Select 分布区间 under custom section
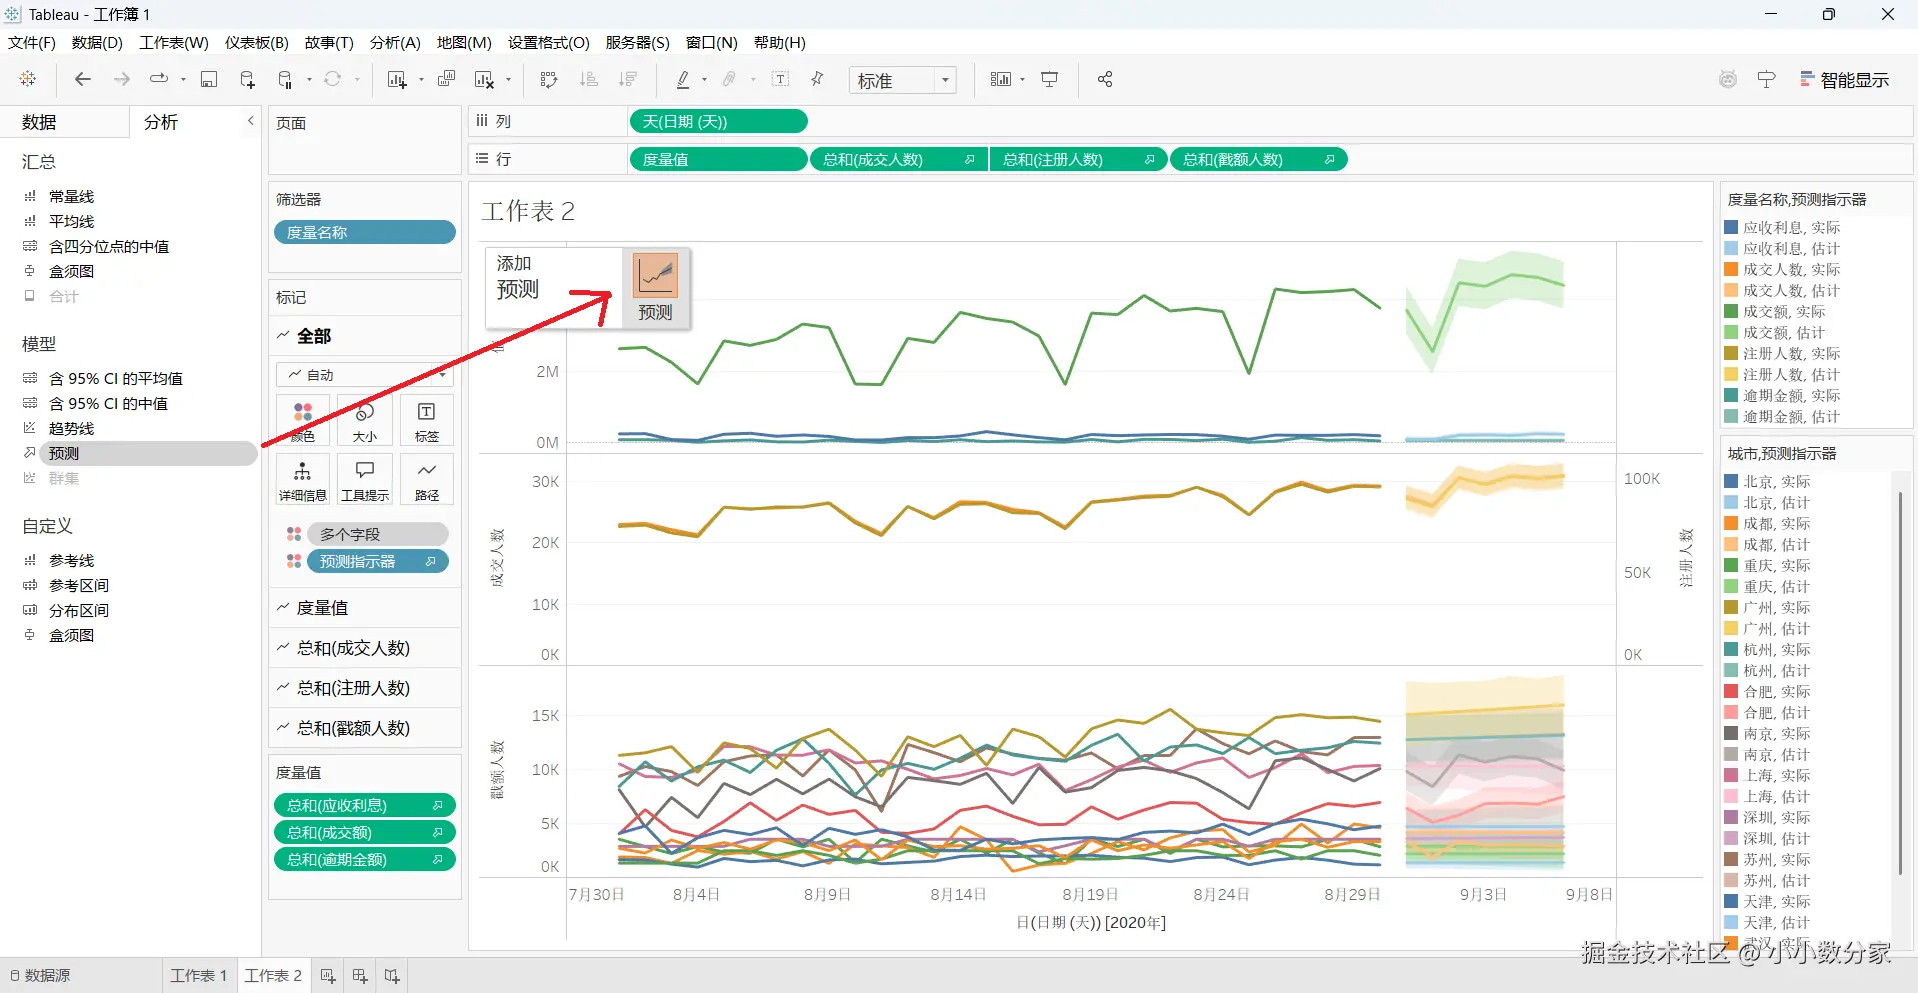The height and width of the screenshot is (993, 1918). click(x=79, y=610)
